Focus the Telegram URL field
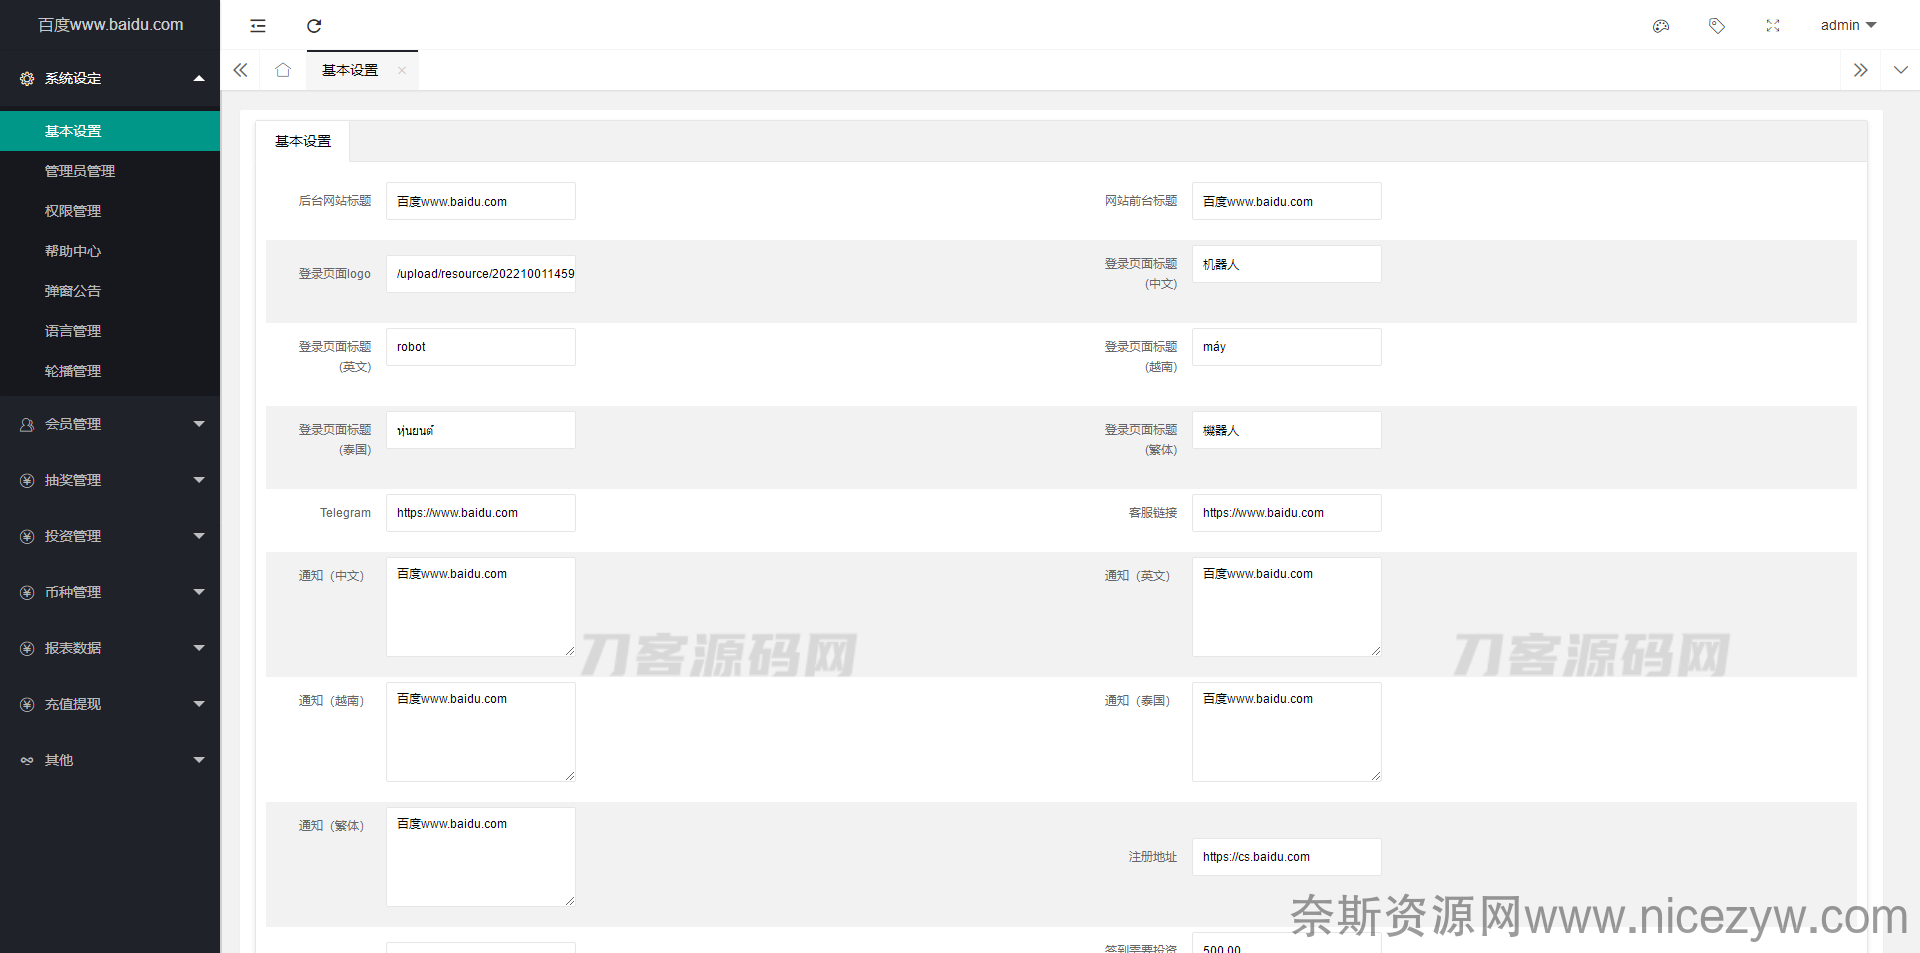1920x953 pixels. click(x=481, y=513)
